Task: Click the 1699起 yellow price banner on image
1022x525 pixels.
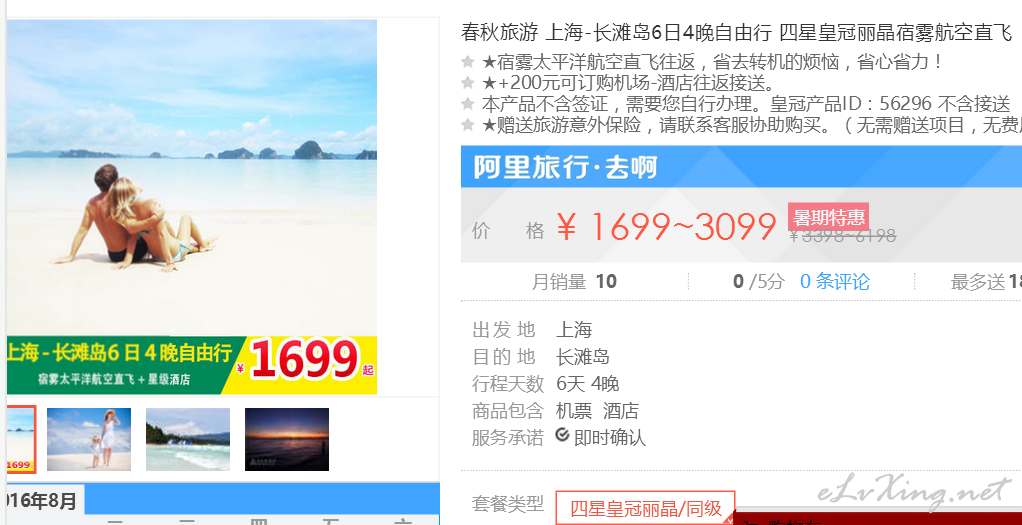Action: coord(302,365)
